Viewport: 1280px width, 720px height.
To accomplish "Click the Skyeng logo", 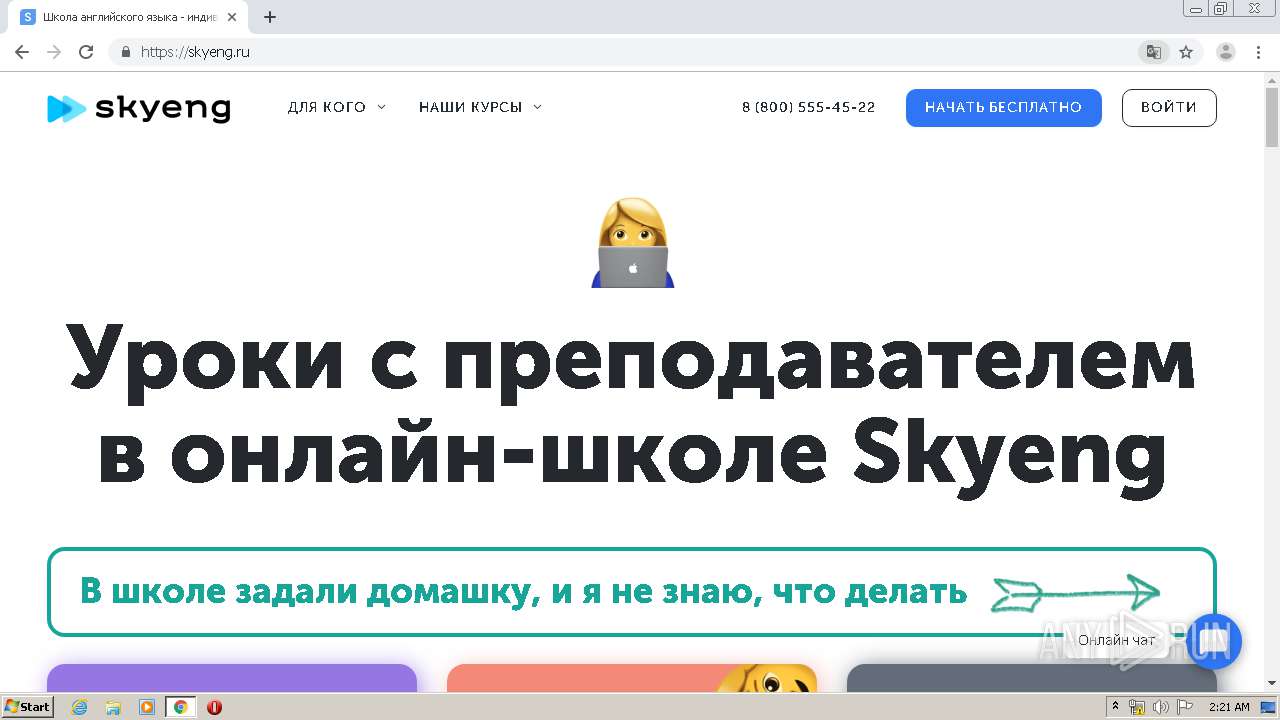I will (x=138, y=108).
